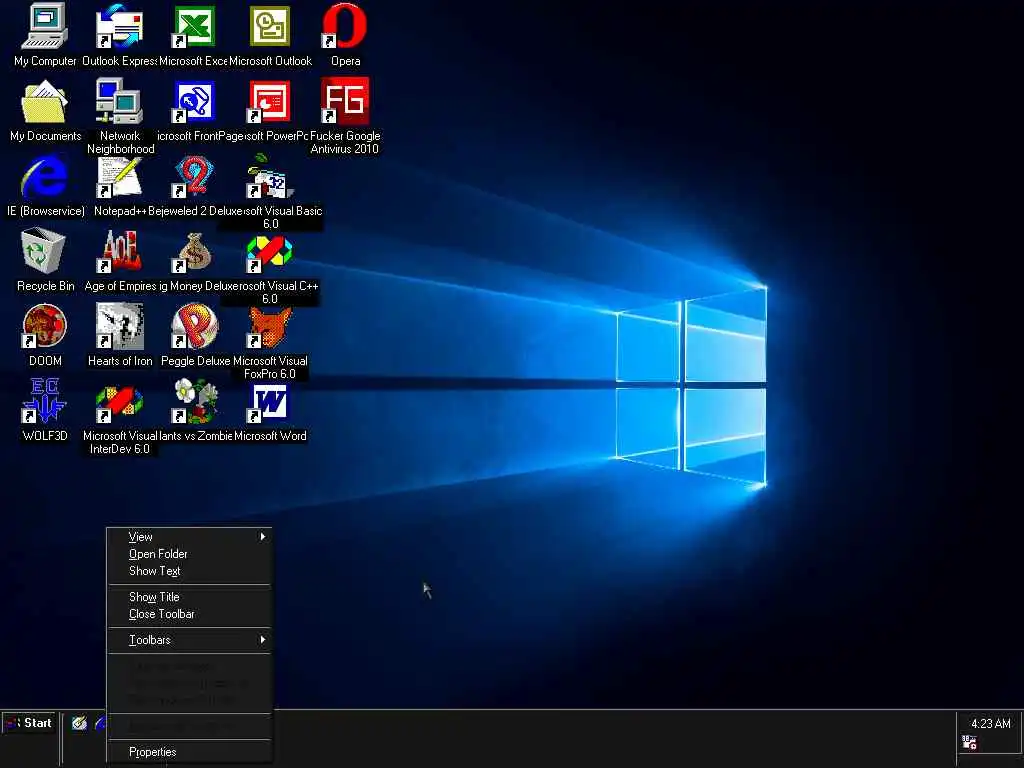Select the My Documents folder icon

click(x=44, y=101)
